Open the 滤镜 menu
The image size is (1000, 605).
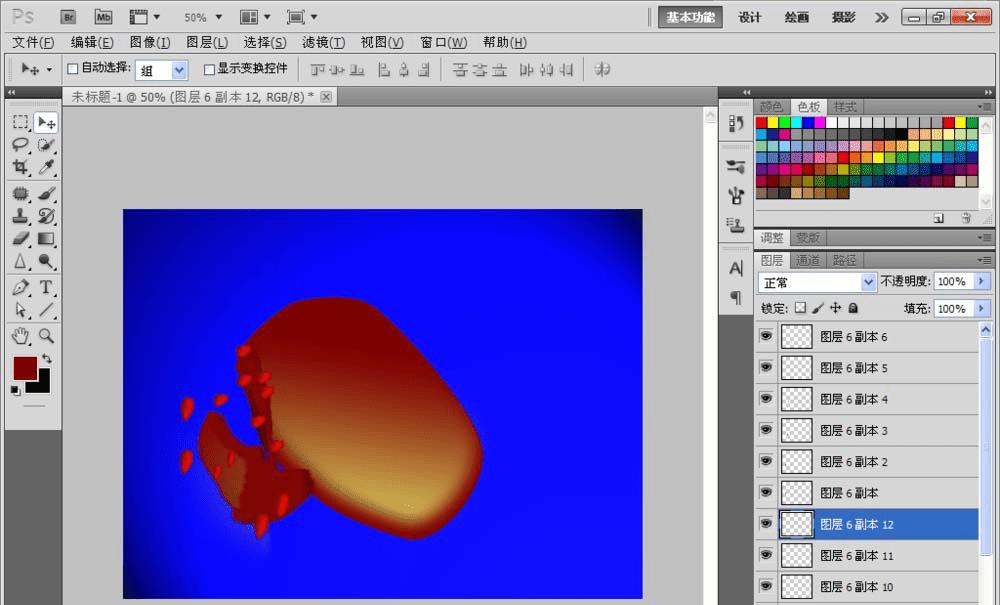click(x=323, y=42)
